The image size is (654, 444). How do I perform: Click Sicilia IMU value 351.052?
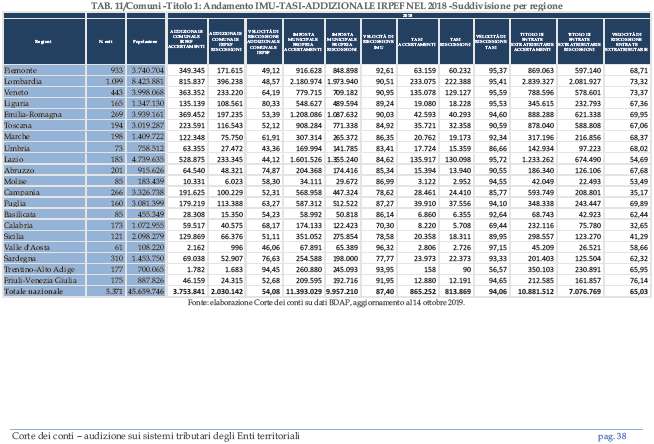pos(309,236)
